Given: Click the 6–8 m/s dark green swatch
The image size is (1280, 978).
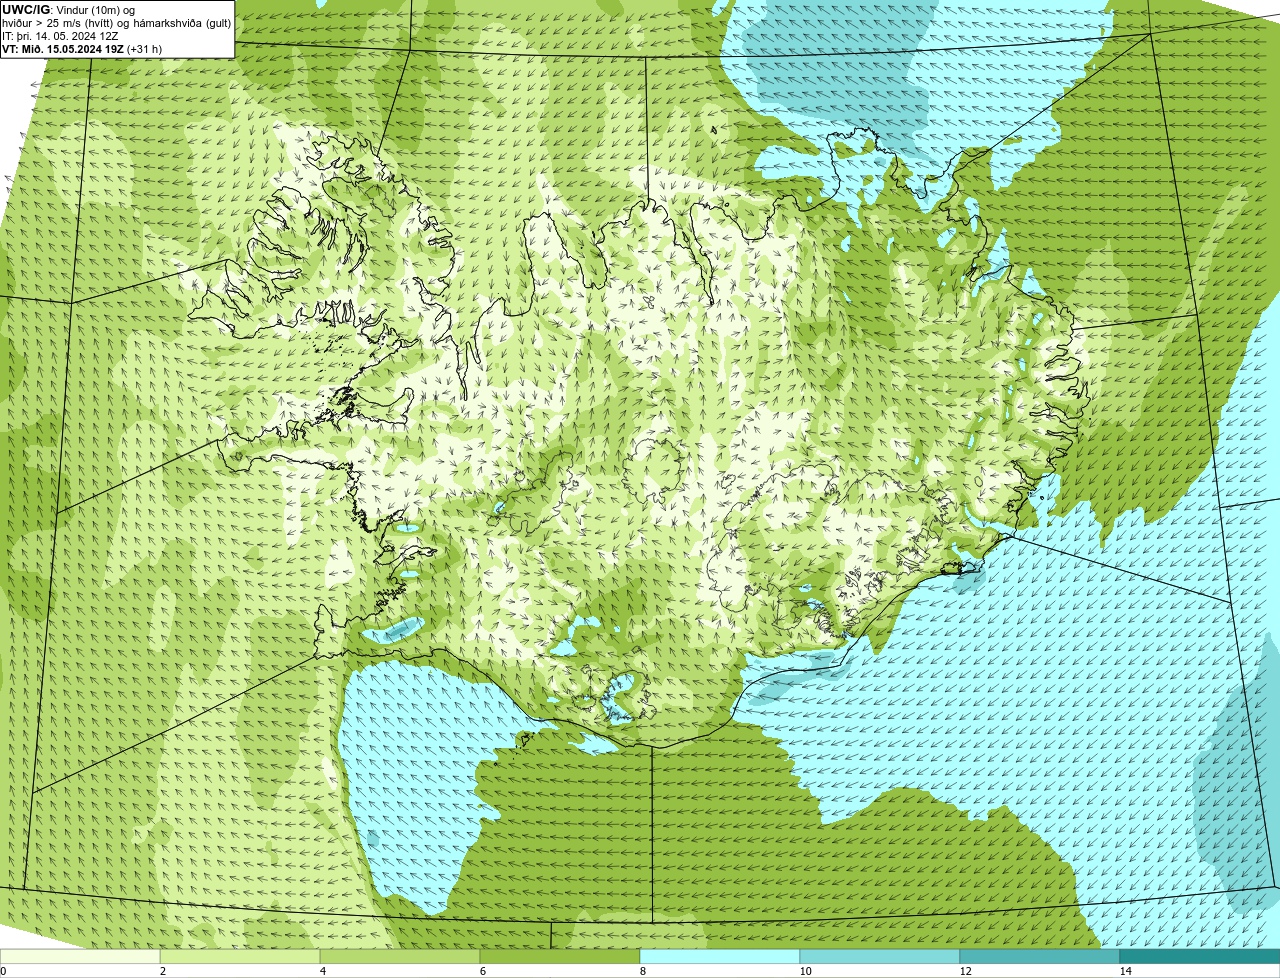Looking at the screenshot, I should click(x=560, y=956).
